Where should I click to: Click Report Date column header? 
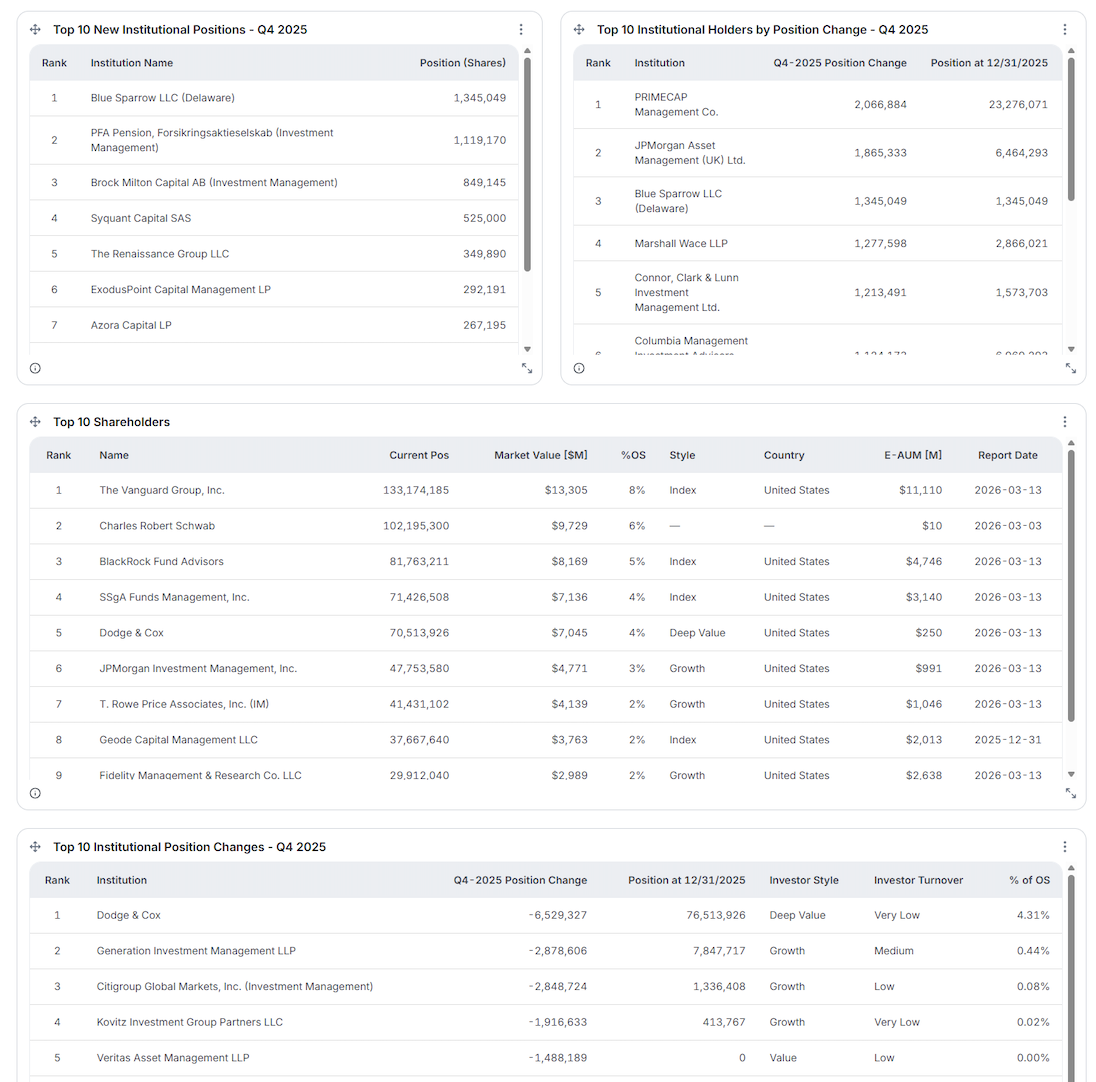click(1007, 455)
